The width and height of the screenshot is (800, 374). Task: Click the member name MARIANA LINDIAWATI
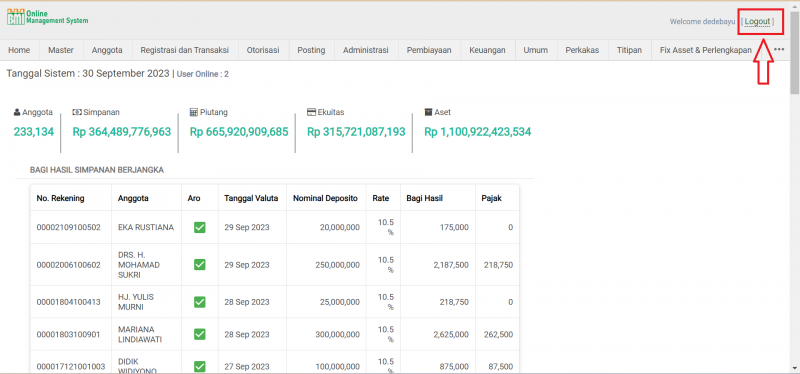[x=140, y=334]
